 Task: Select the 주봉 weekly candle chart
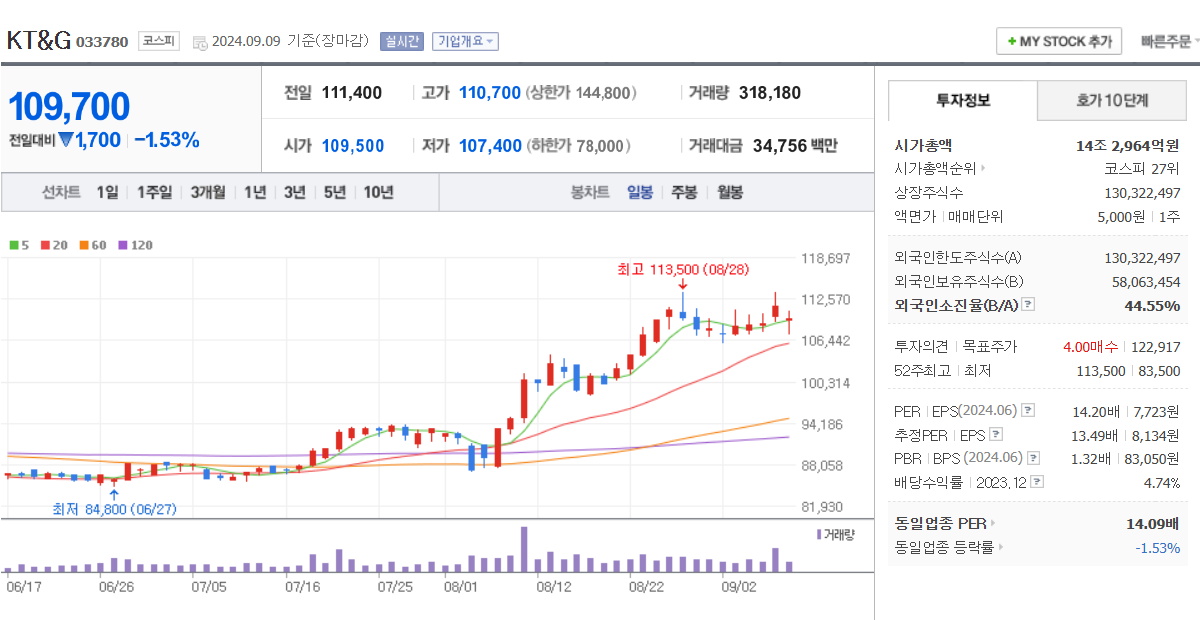[x=684, y=192]
